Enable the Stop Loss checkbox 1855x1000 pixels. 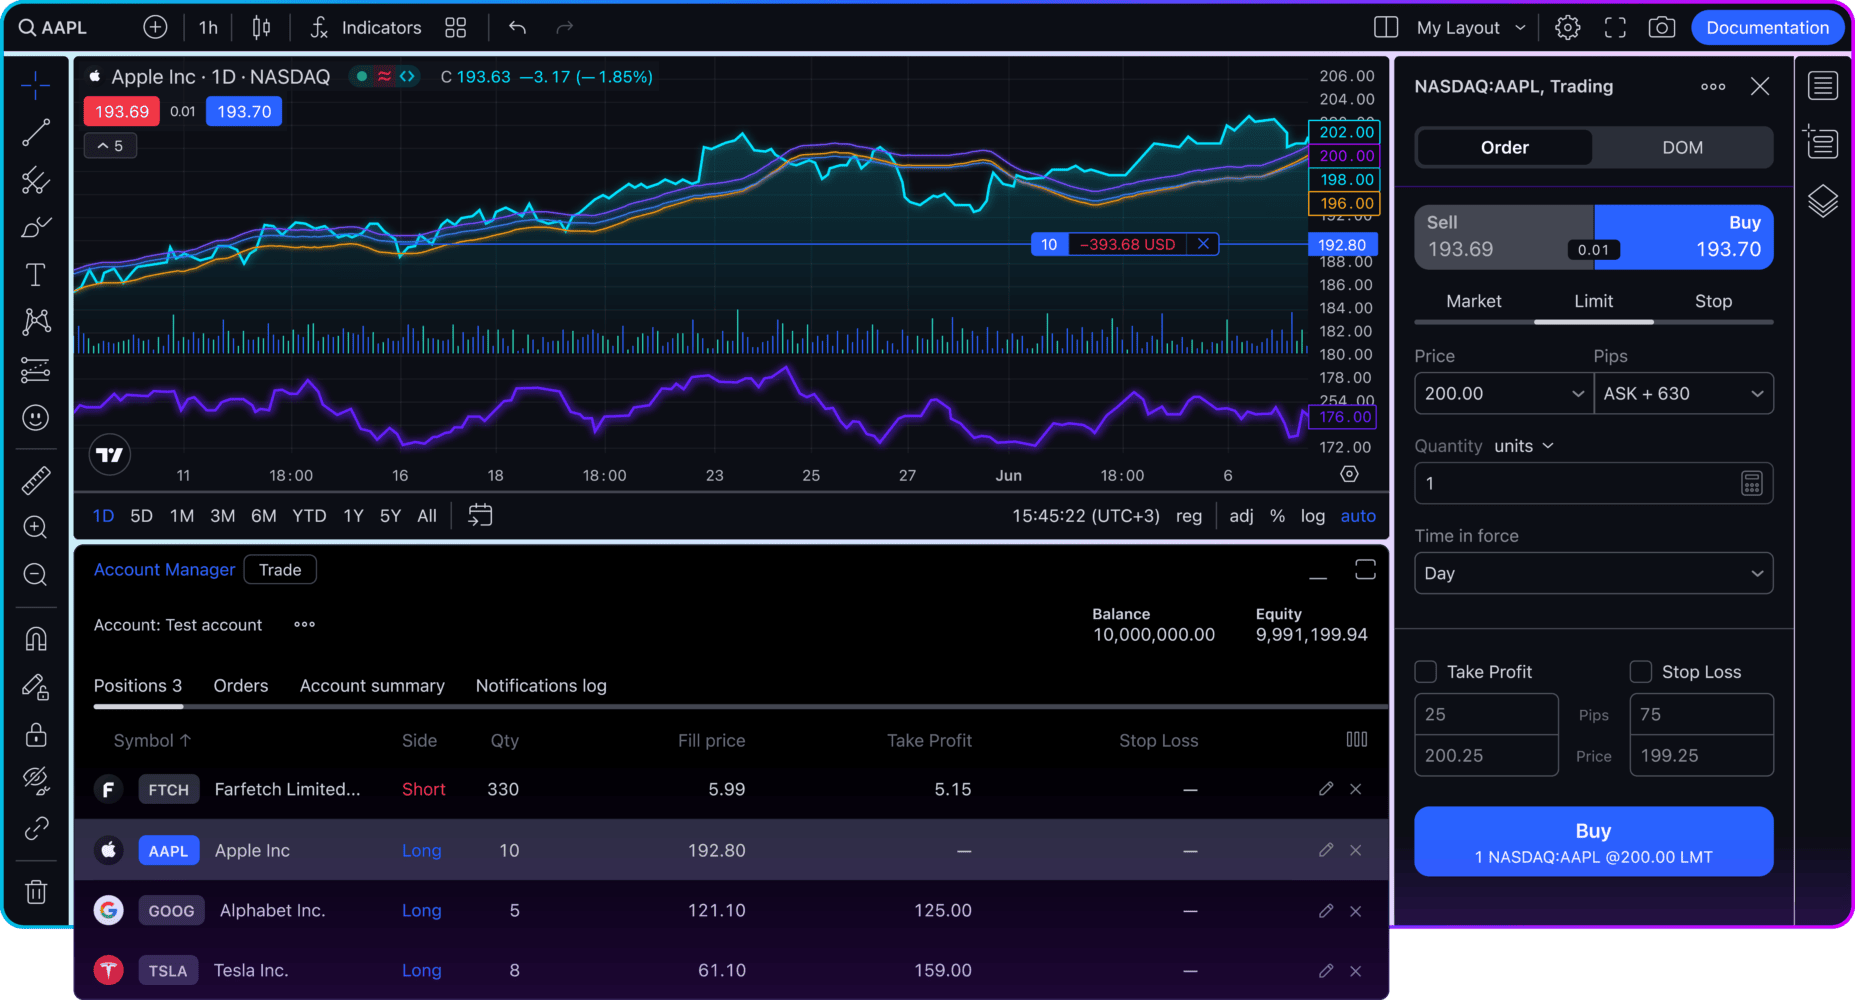coord(1641,672)
